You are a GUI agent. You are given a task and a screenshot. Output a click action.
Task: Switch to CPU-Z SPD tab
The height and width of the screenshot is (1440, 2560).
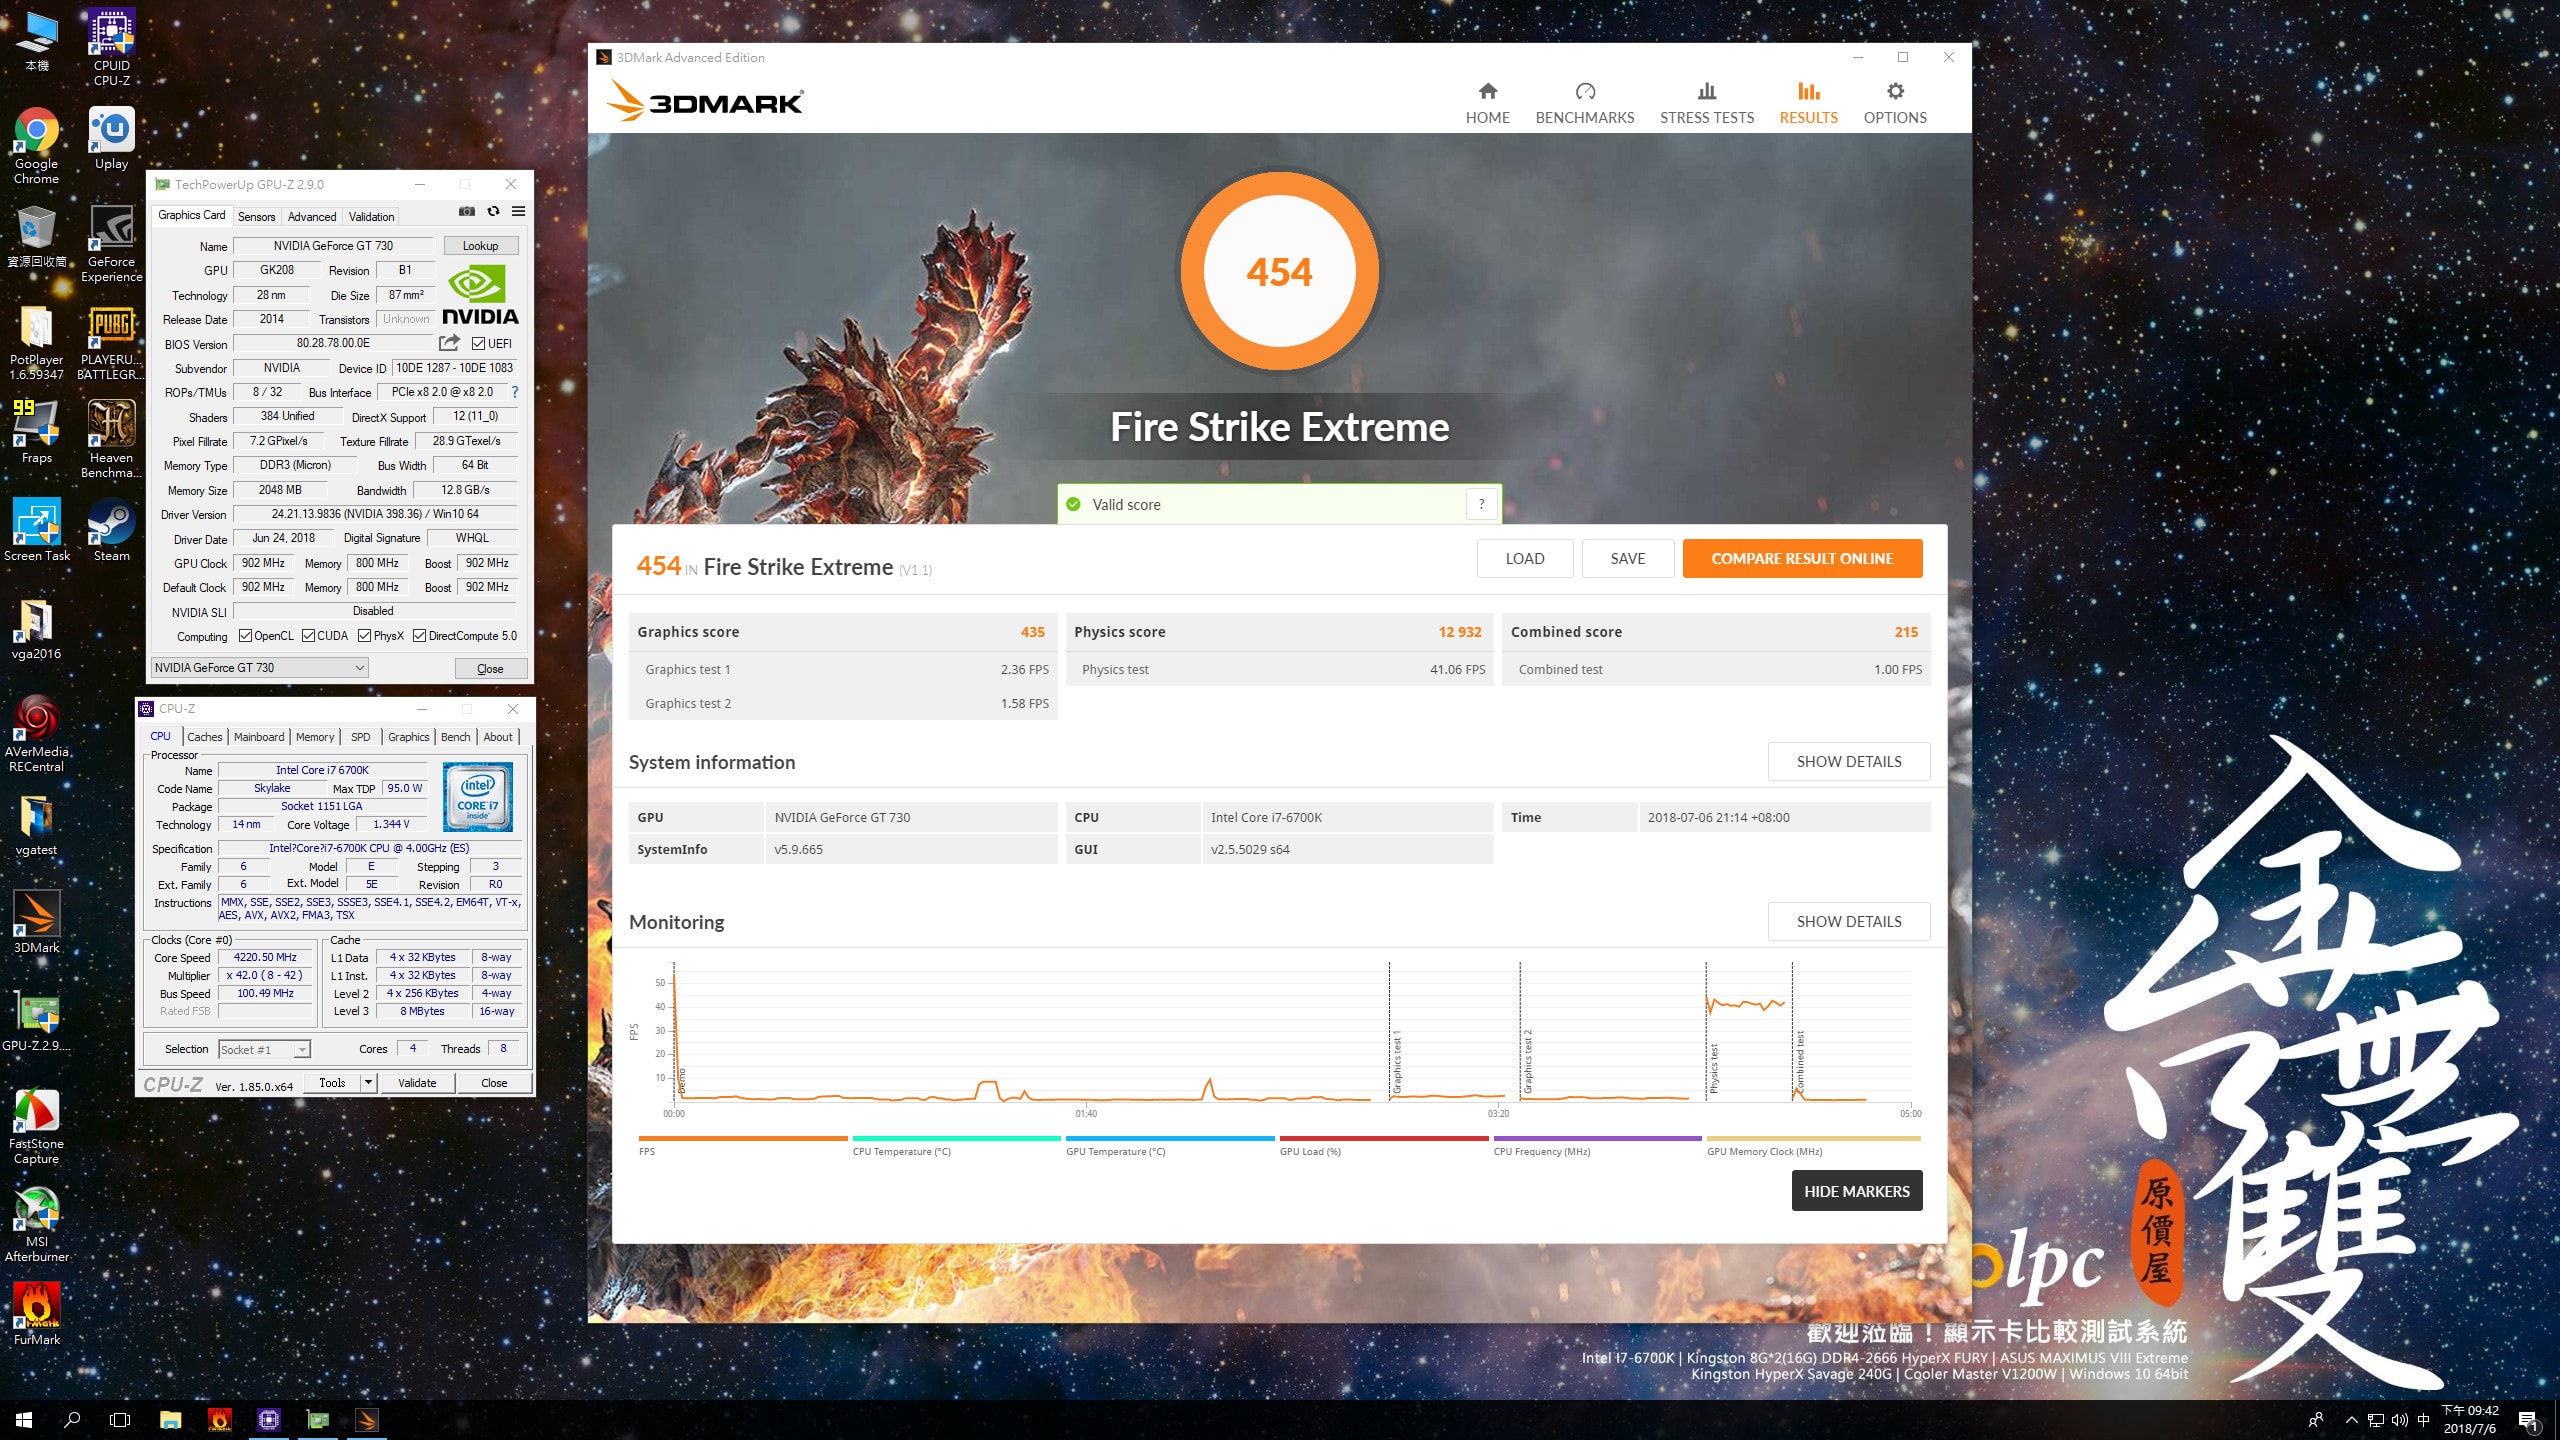point(360,737)
